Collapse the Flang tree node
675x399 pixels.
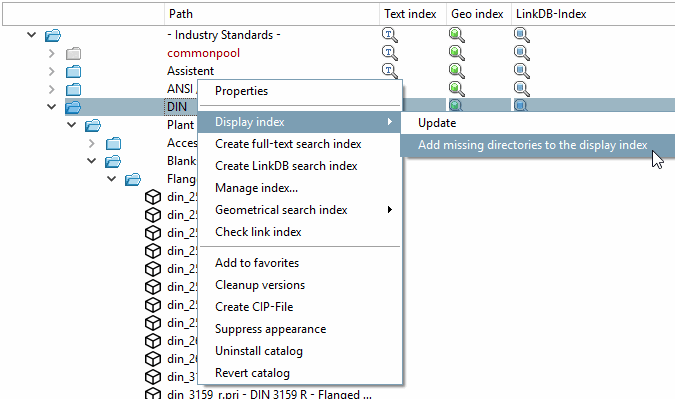tap(111, 179)
